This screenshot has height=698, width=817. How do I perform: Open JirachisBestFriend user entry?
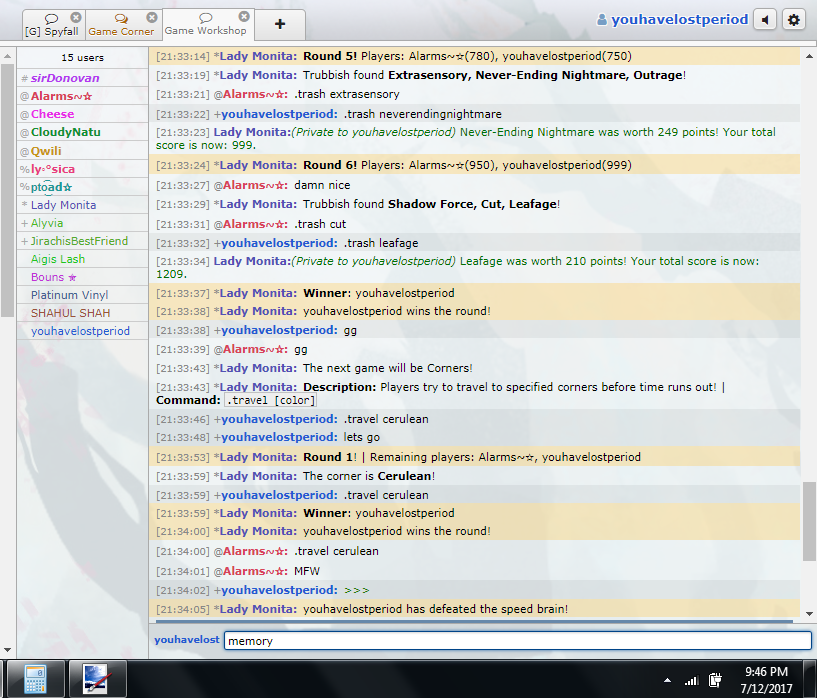coord(82,241)
